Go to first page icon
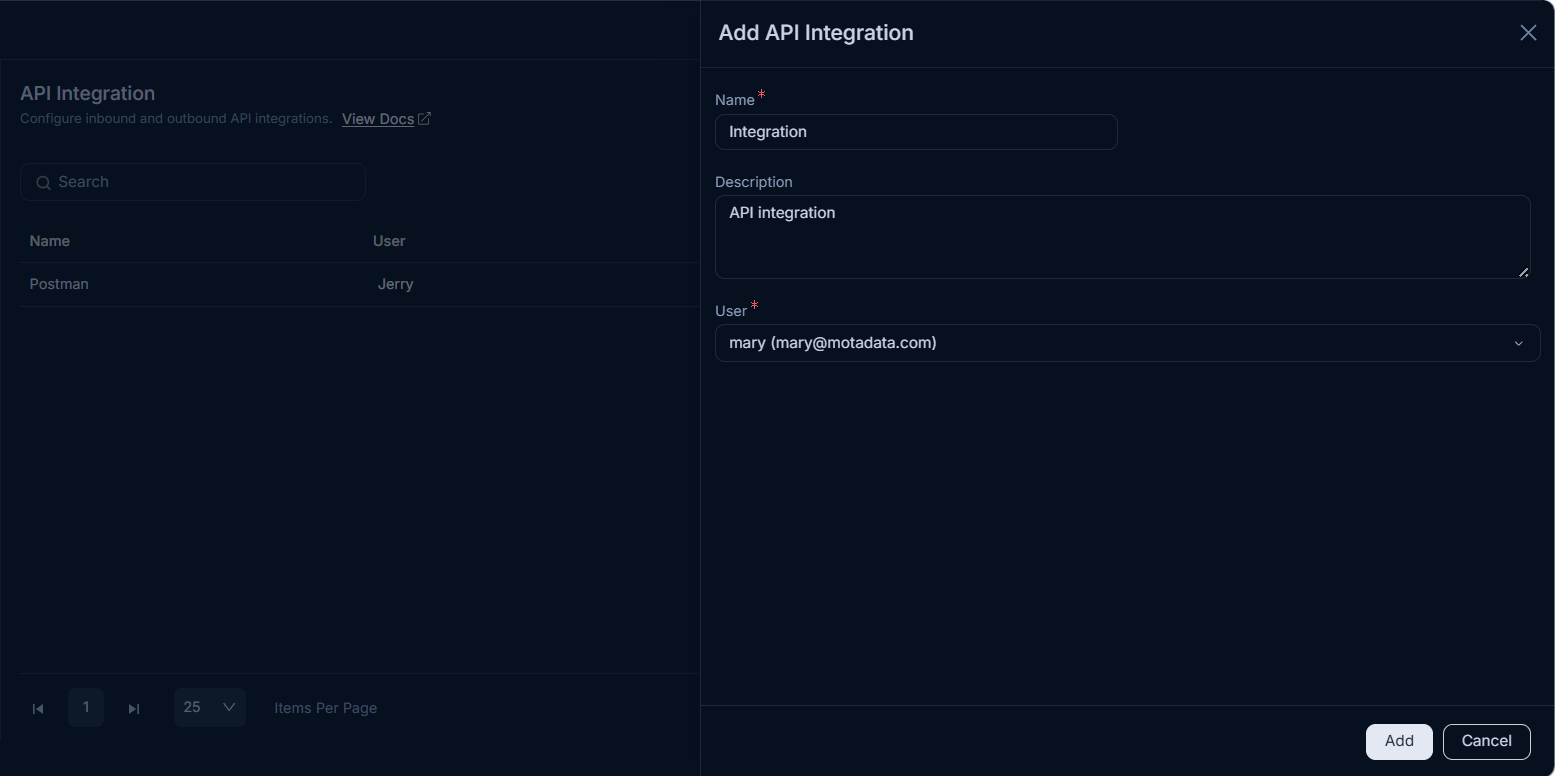1555x776 pixels. coord(38,709)
